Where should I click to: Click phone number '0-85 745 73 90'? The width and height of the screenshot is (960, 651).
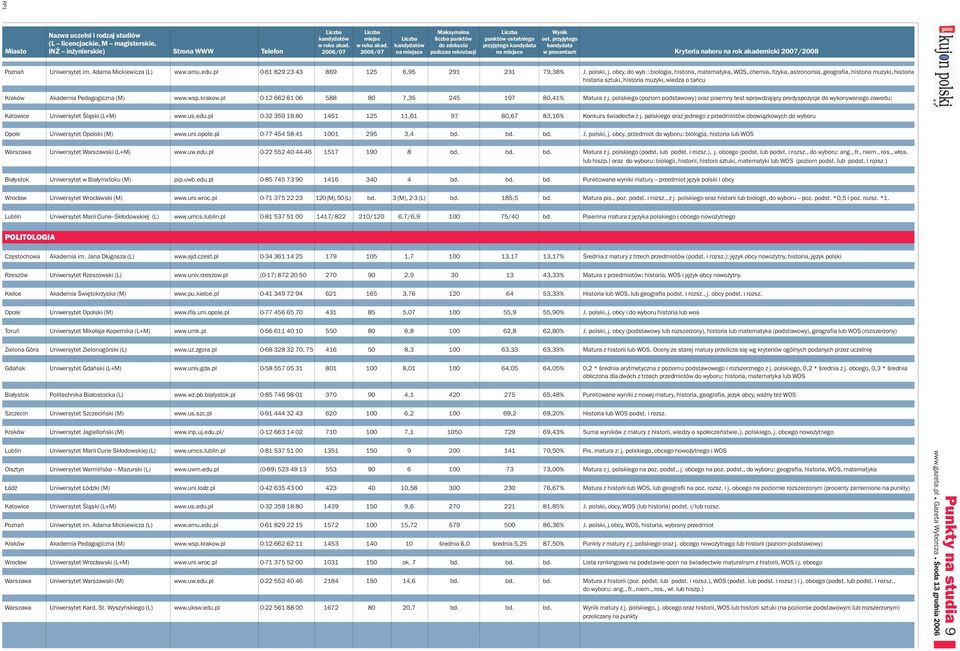coord(282,180)
